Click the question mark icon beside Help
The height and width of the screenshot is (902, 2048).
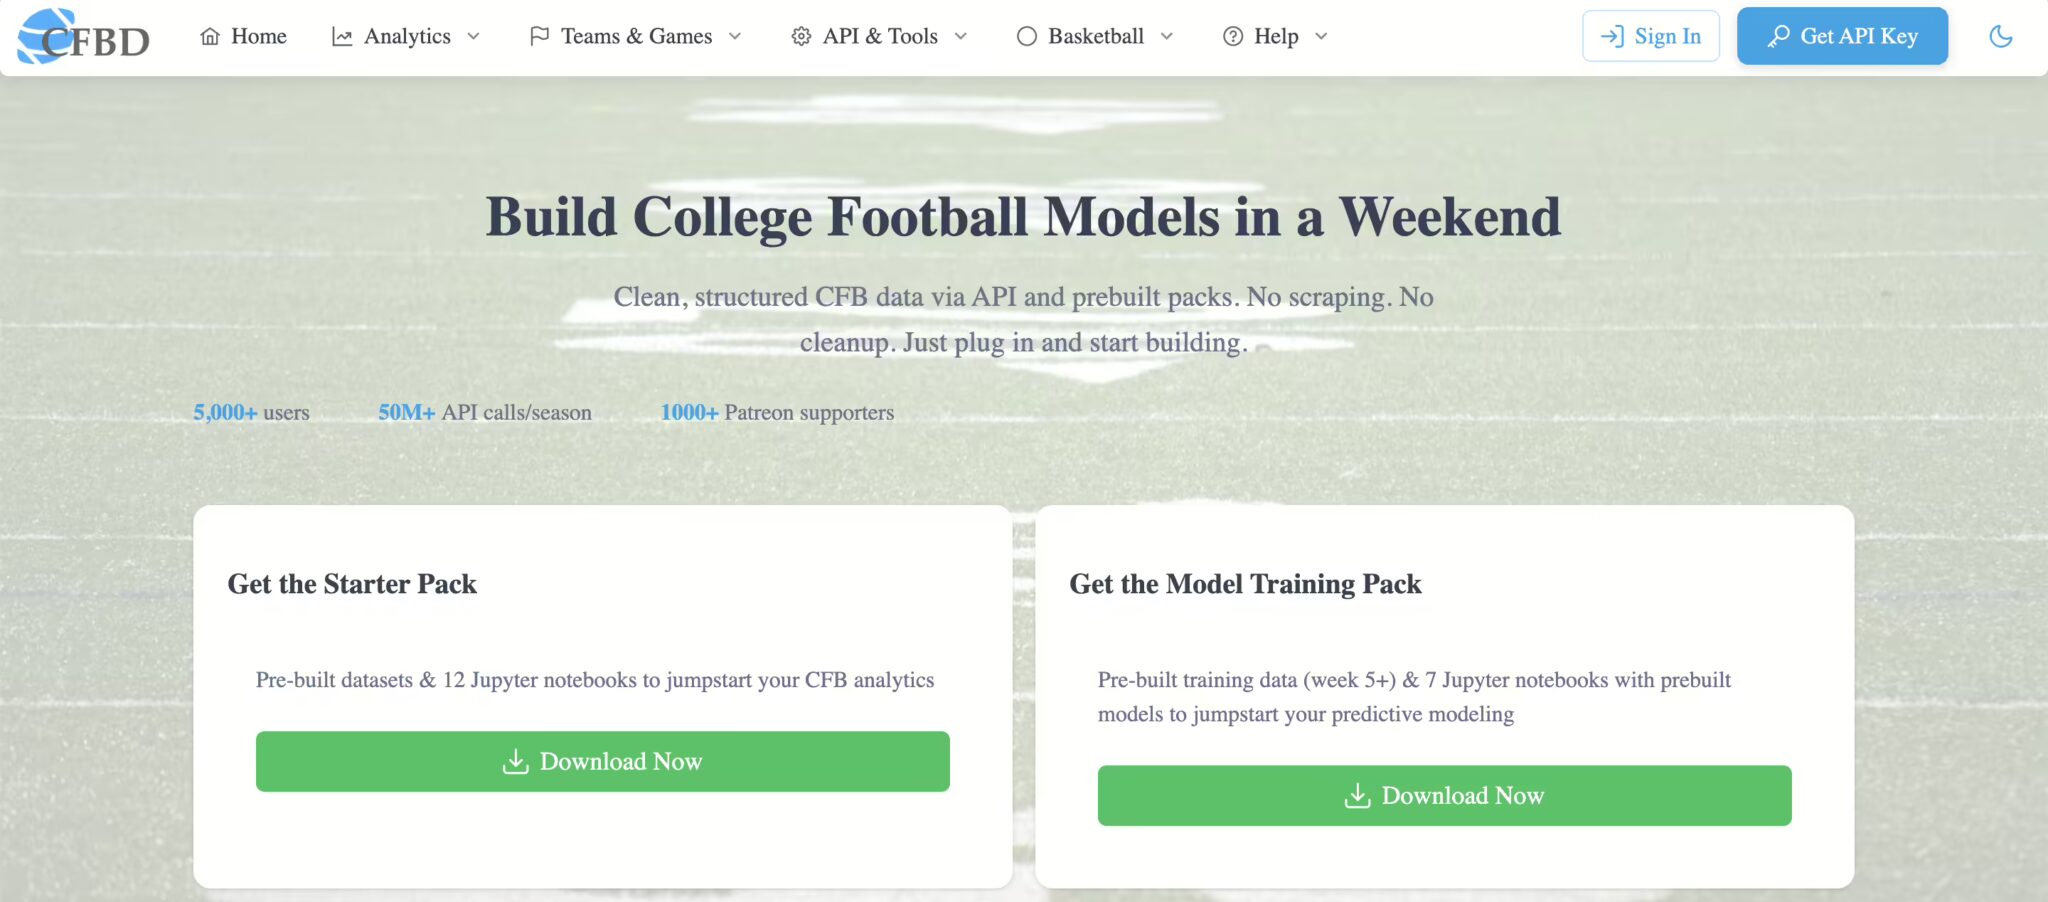[1231, 36]
